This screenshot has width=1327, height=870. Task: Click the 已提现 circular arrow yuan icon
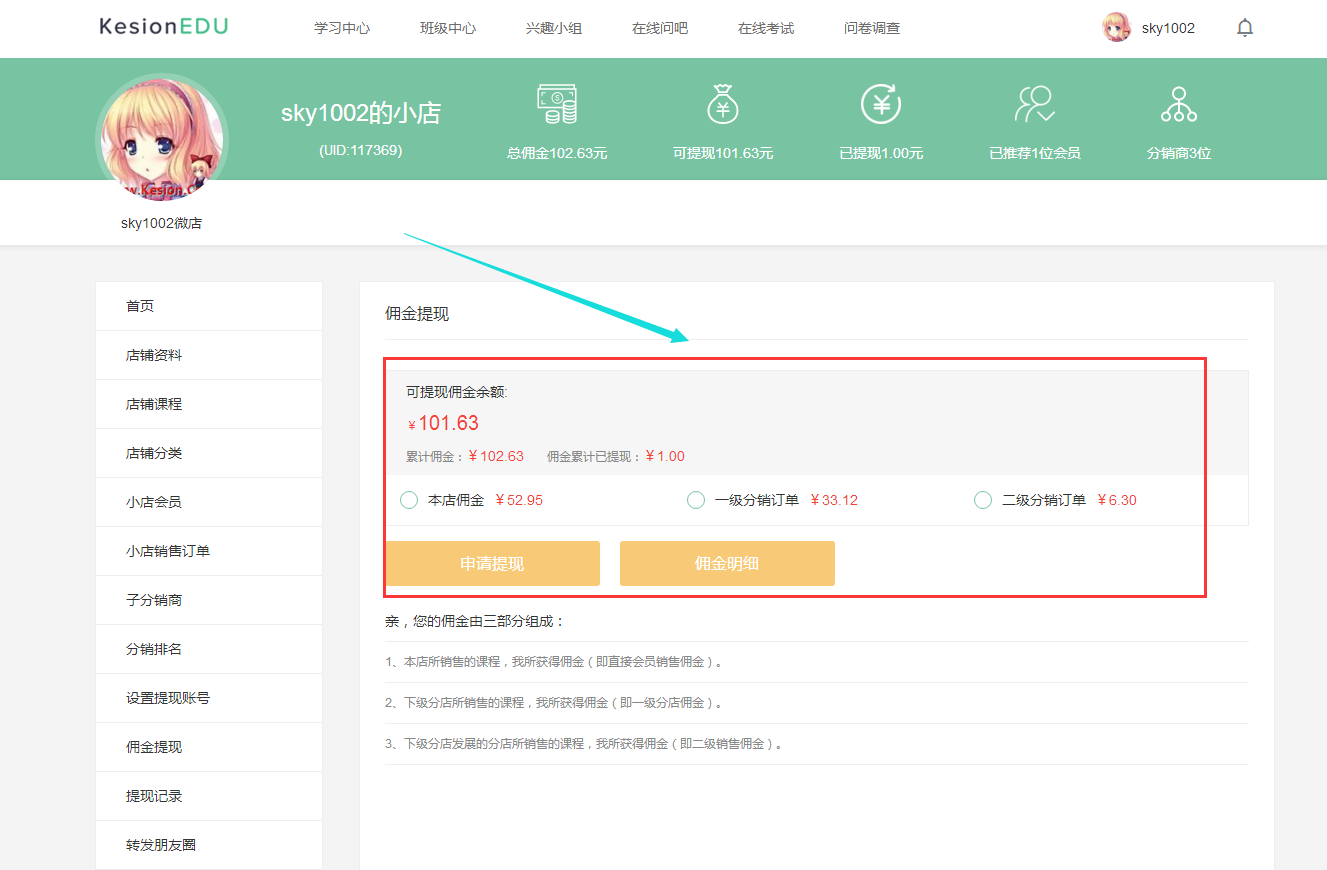[879, 103]
